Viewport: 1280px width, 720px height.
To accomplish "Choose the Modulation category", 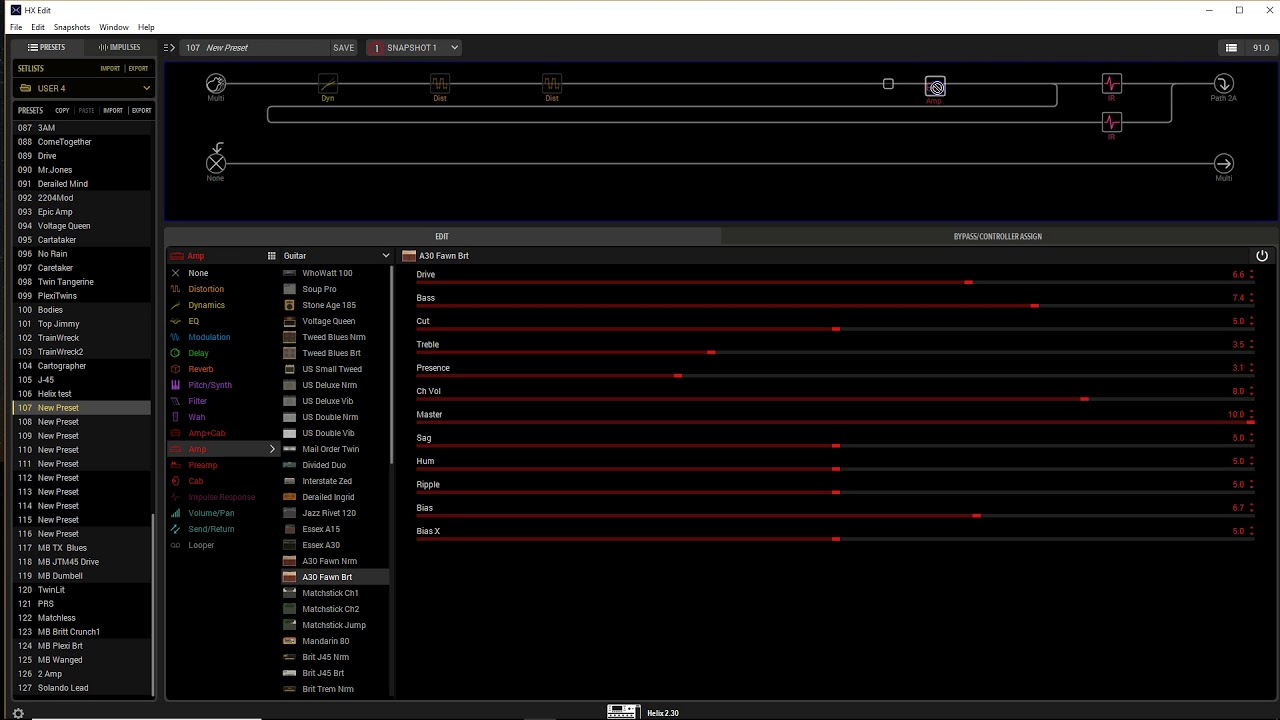I will [209, 337].
